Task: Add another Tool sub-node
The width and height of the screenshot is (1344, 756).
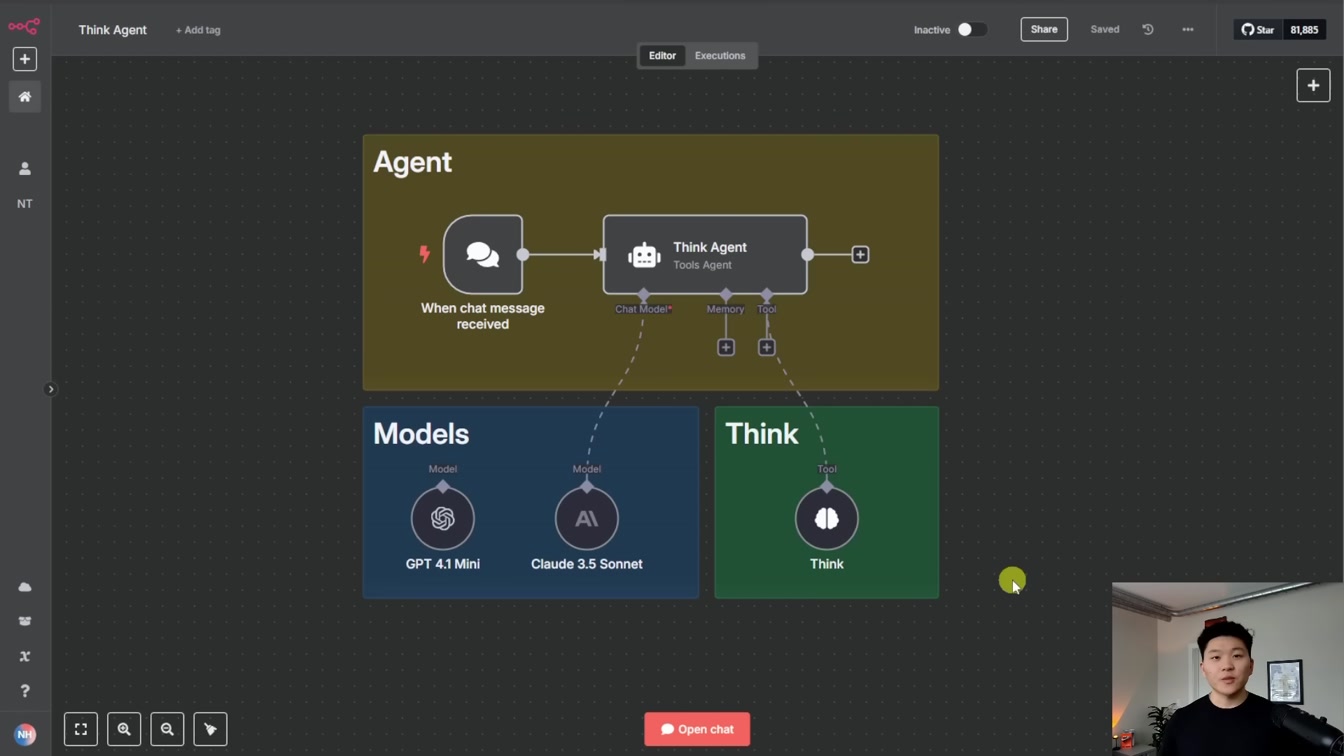Action: coord(766,347)
